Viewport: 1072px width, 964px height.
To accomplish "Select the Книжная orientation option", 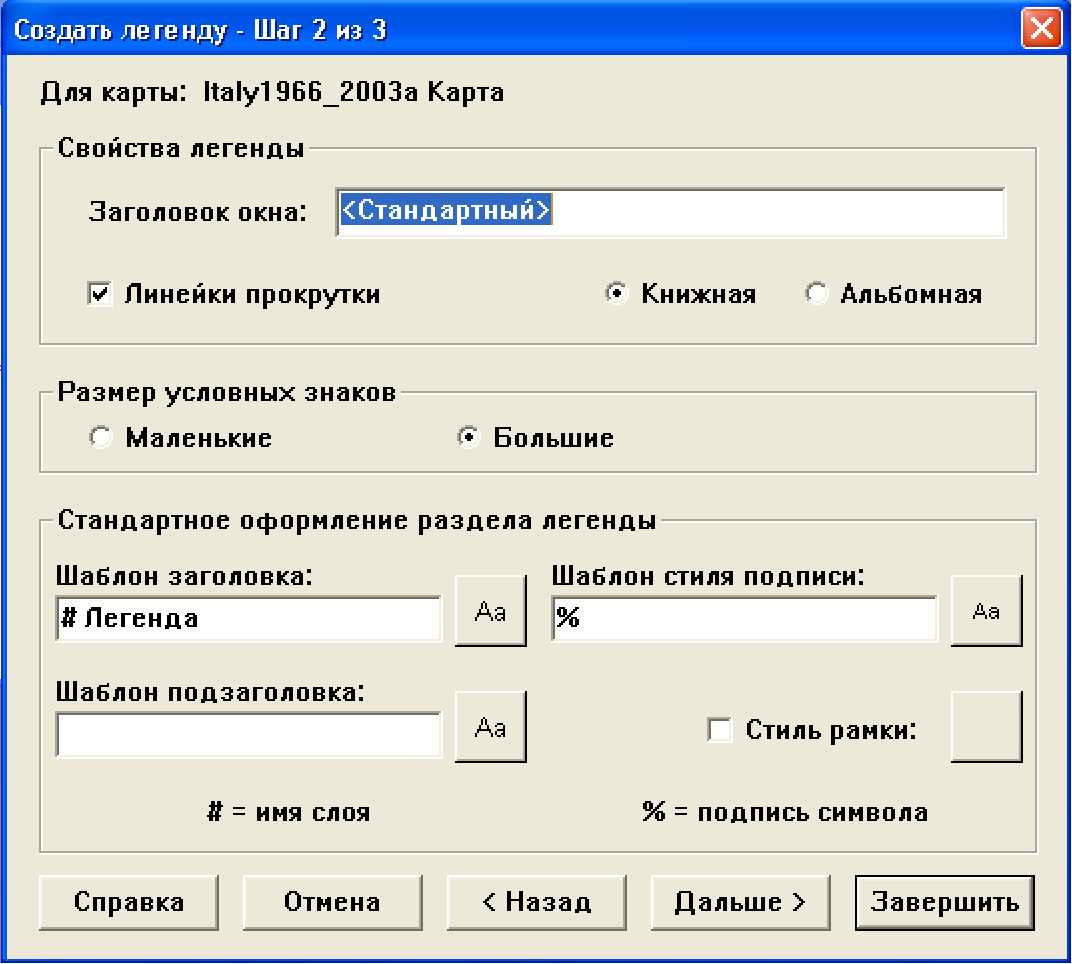I will [618, 295].
